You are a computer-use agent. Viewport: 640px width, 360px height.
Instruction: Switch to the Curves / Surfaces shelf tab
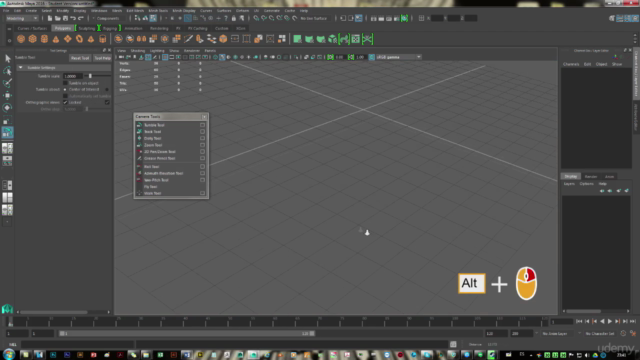[32, 28]
